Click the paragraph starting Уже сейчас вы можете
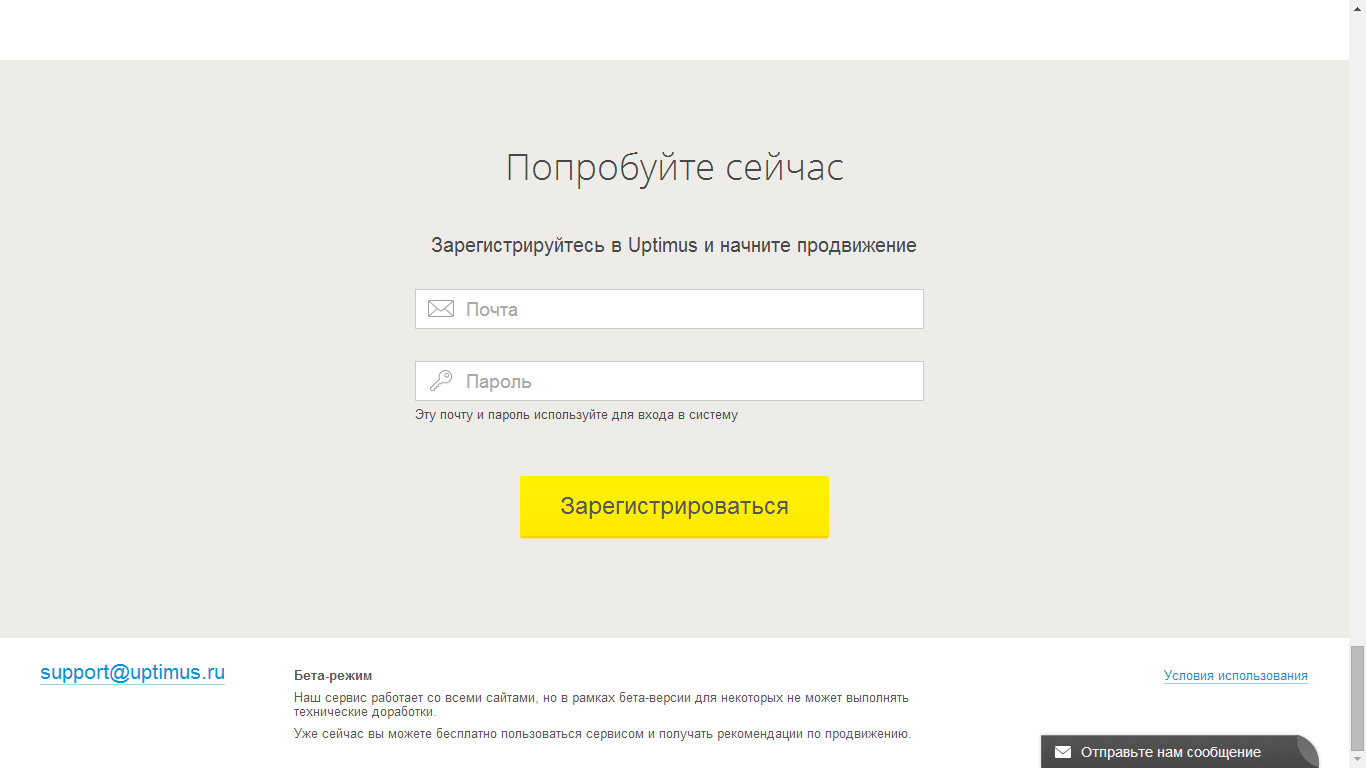Image resolution: width=1366 pixels, height=768 pixels. click(x=603, y=733)
